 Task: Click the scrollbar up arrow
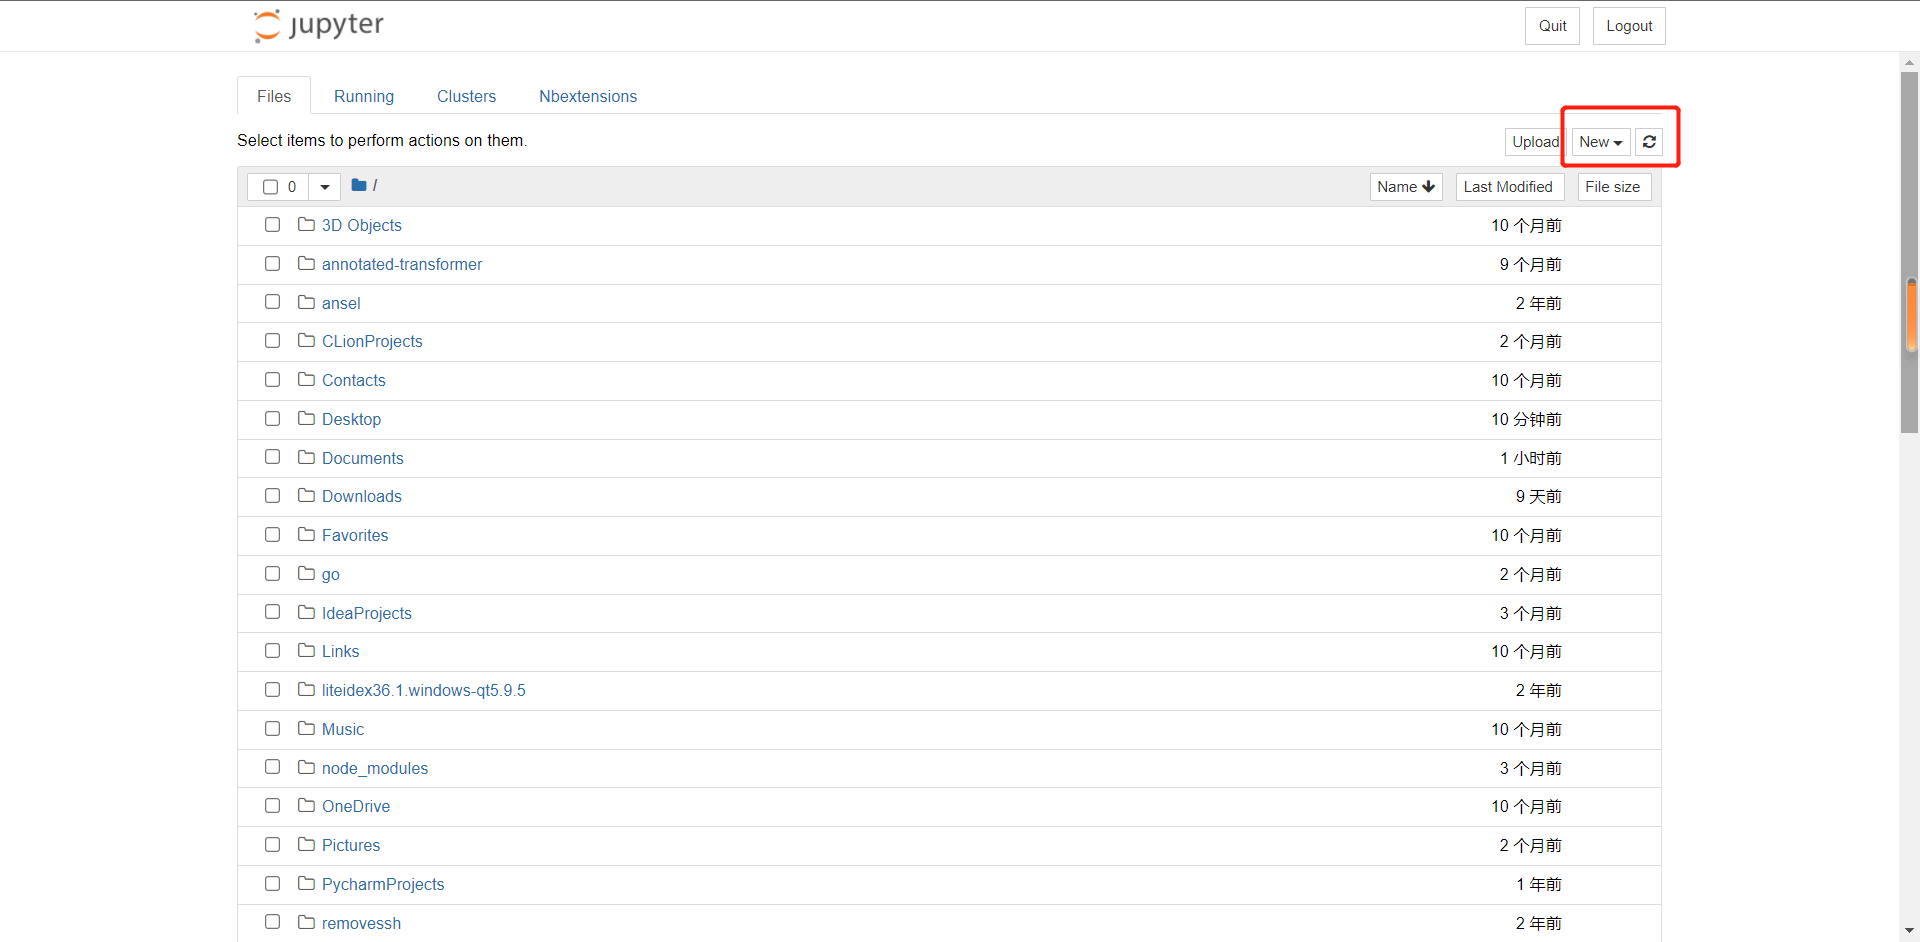point(1909,62)
